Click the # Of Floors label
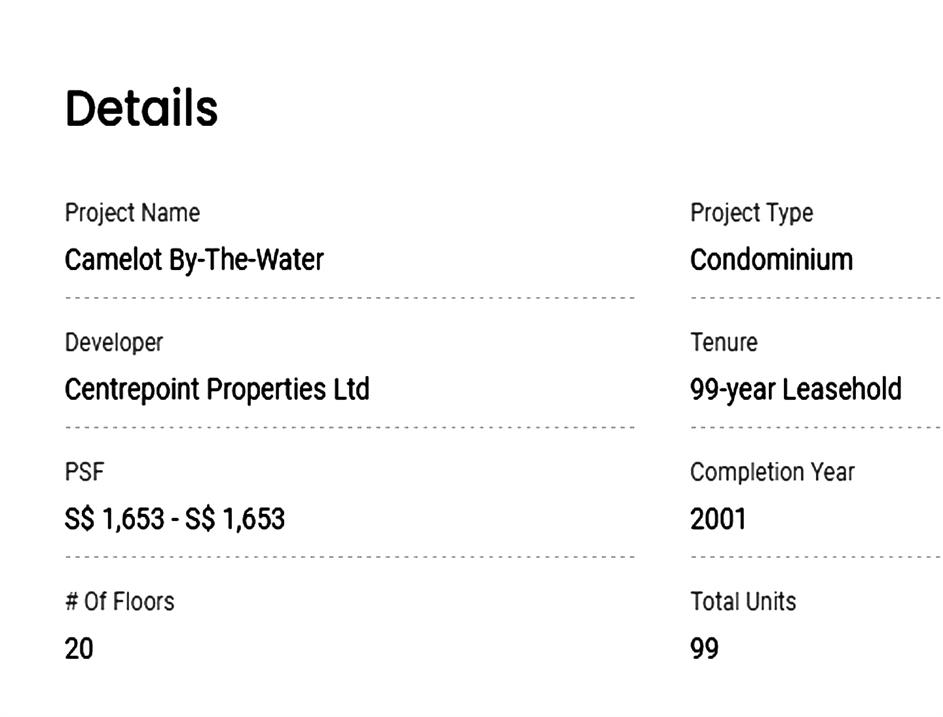The width and height of the screenshot is (943, 717). [x=119, y=602]
